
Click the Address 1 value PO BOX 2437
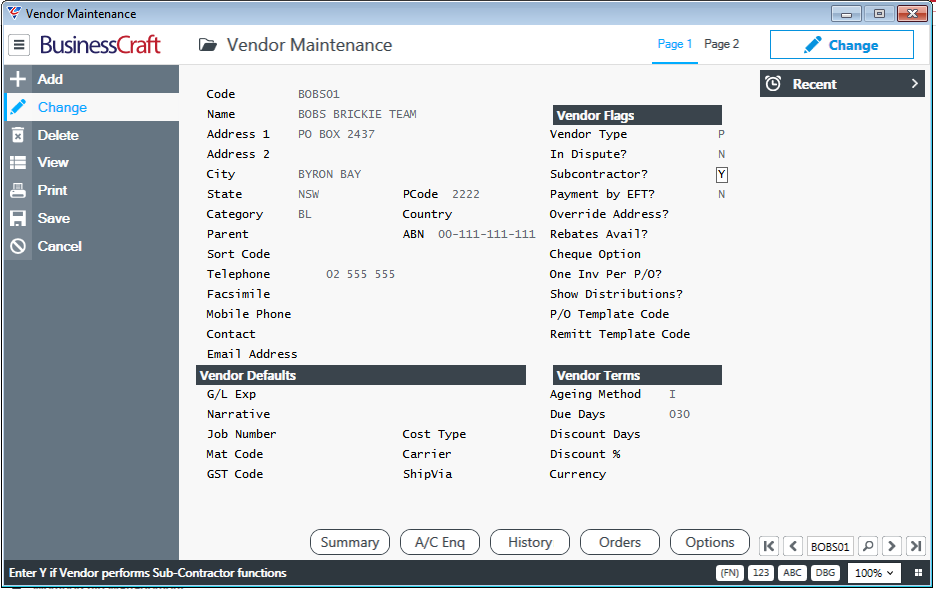pyautogui.click(x=336, y=134)
